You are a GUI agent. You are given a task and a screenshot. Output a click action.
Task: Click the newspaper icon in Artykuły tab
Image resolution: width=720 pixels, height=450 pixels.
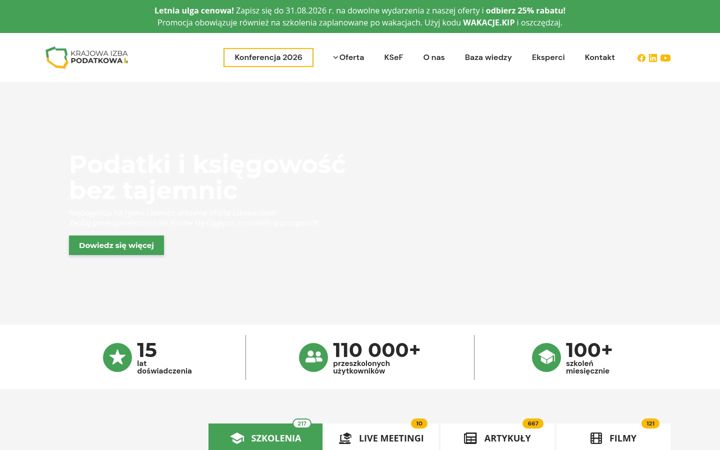(470, 438)
